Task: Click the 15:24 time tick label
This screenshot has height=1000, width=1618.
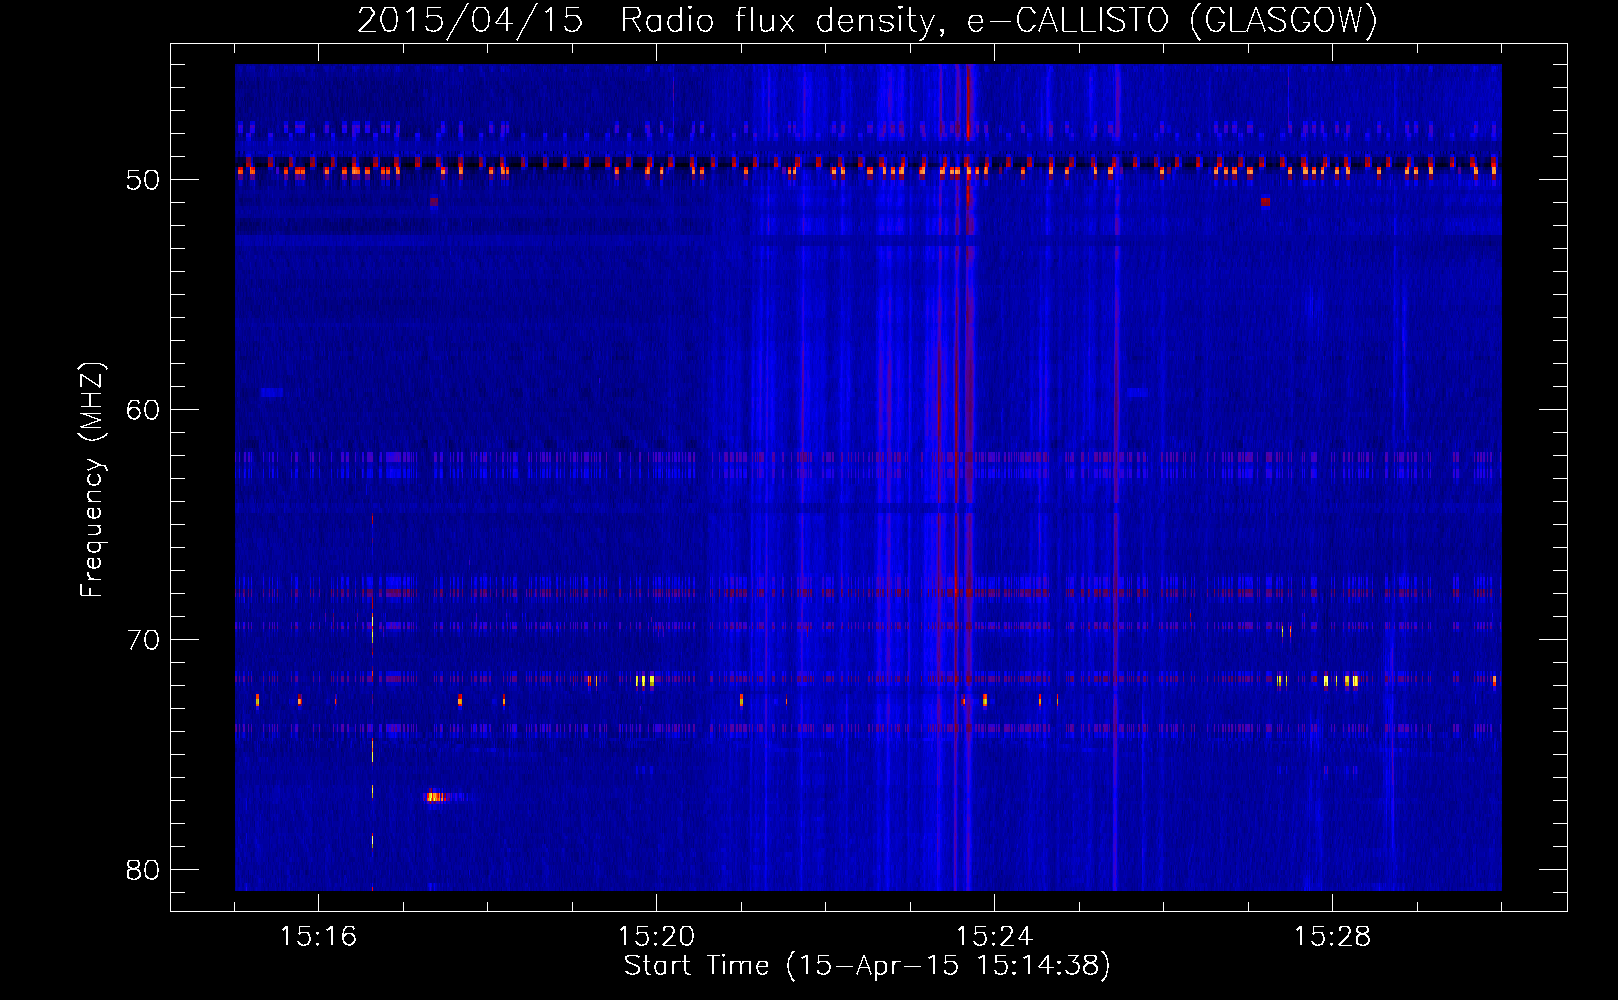Action: [994, 937]
